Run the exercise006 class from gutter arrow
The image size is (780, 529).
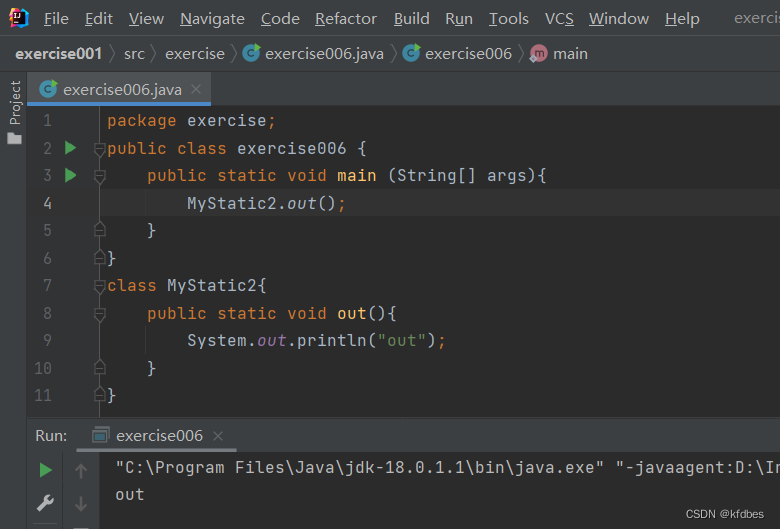[70, 148]
